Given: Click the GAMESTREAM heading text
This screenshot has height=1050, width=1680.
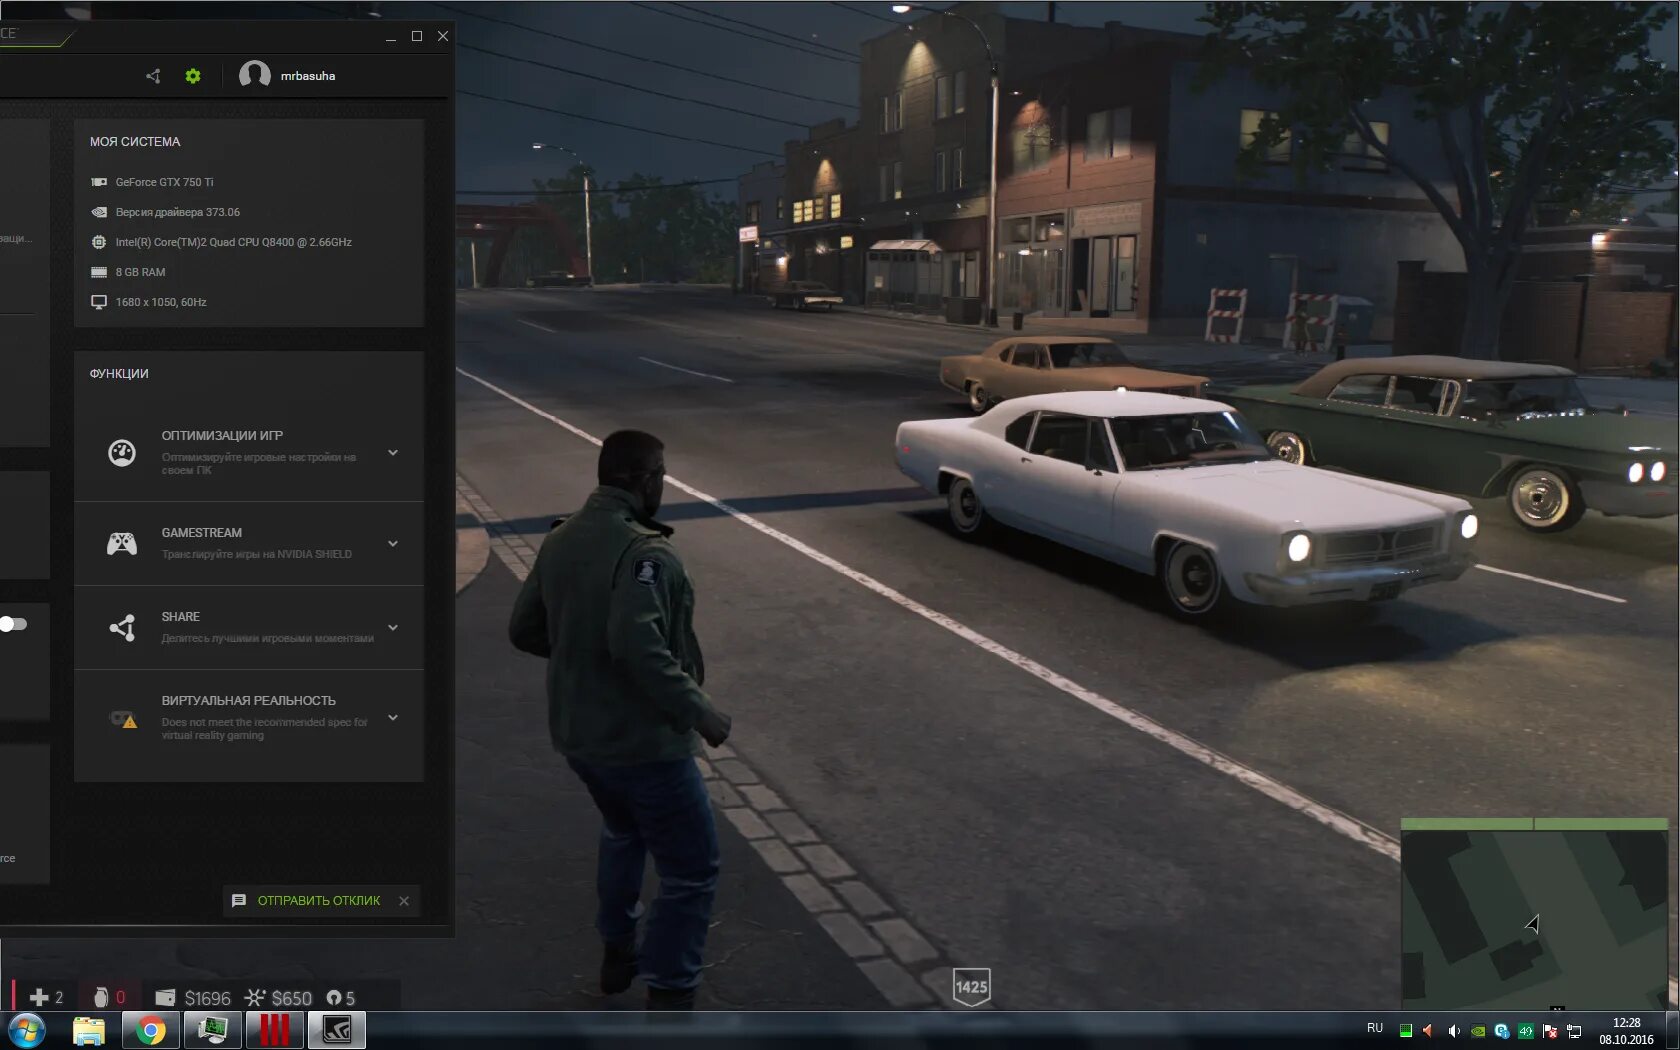Looking at the screenshot, I should (202, 533).
